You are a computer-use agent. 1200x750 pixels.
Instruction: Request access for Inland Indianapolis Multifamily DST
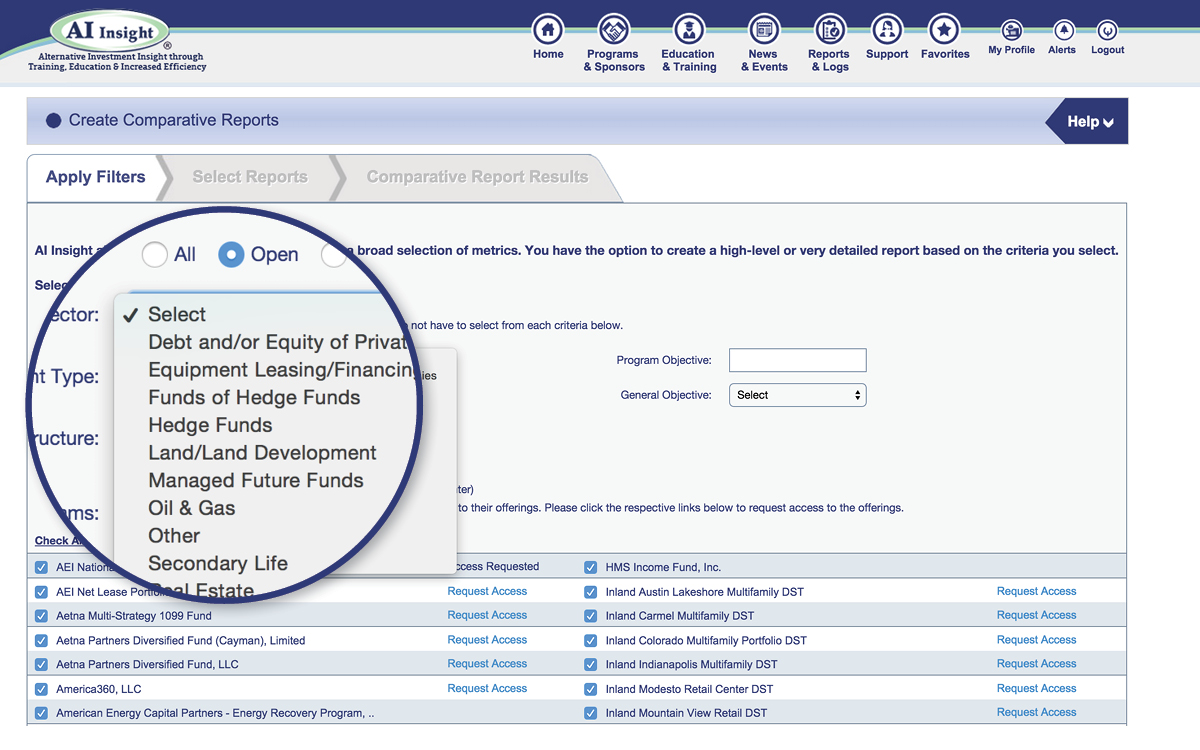pos(1037,664)
